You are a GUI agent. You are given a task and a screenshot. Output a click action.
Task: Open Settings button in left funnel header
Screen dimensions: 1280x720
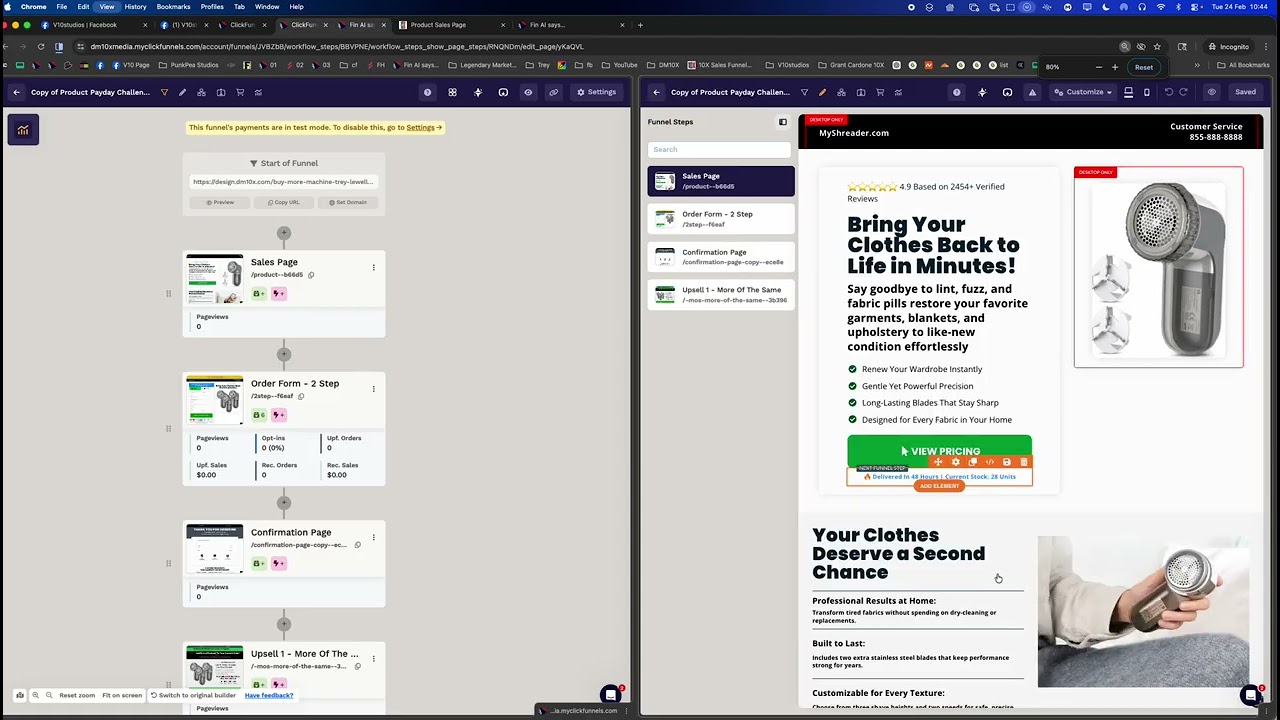point(596,92)
